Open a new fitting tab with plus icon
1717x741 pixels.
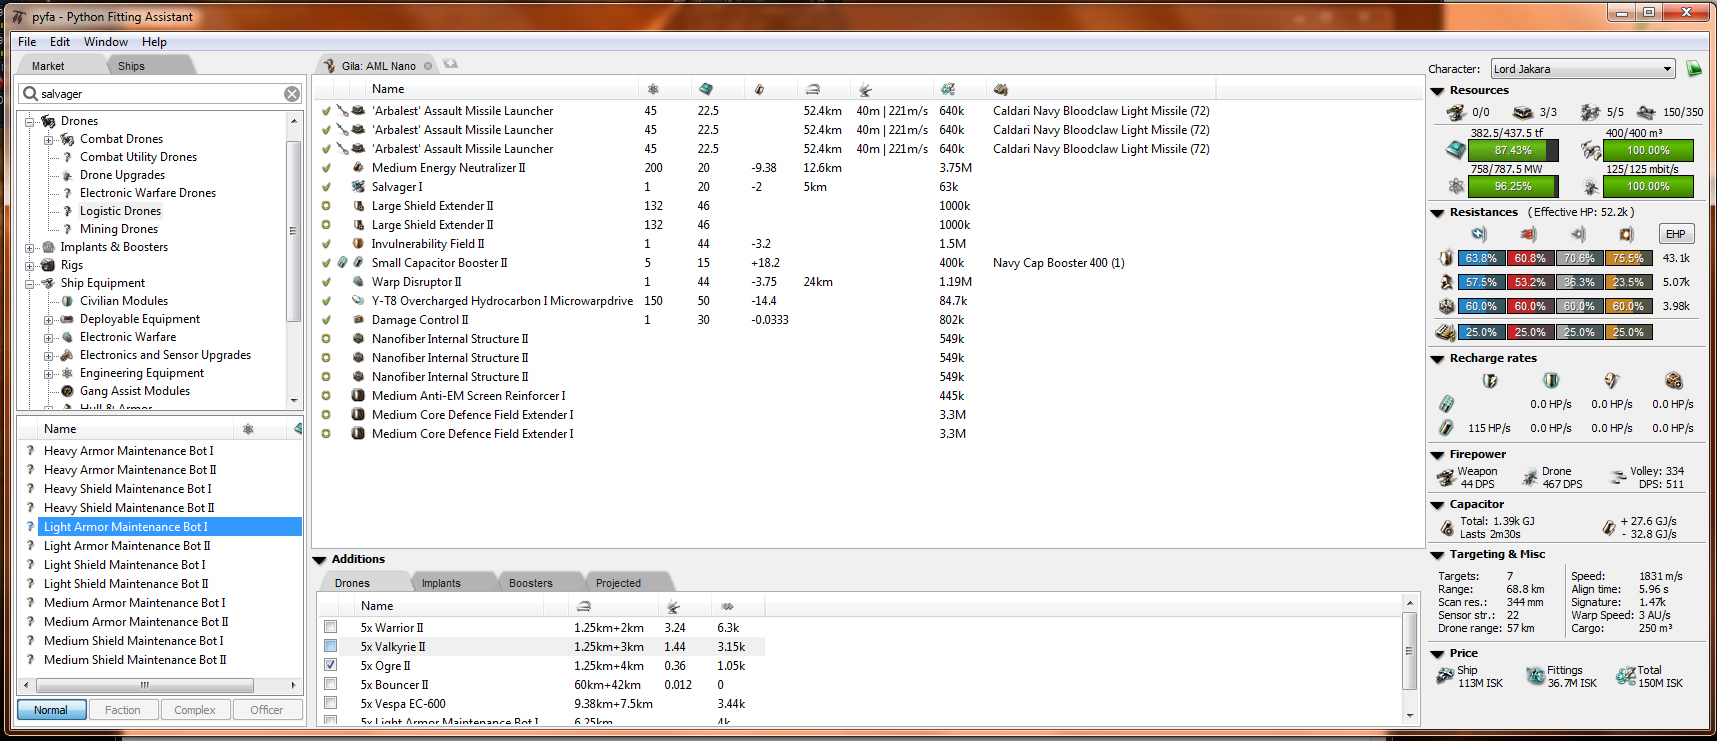[x=450, y=64]
